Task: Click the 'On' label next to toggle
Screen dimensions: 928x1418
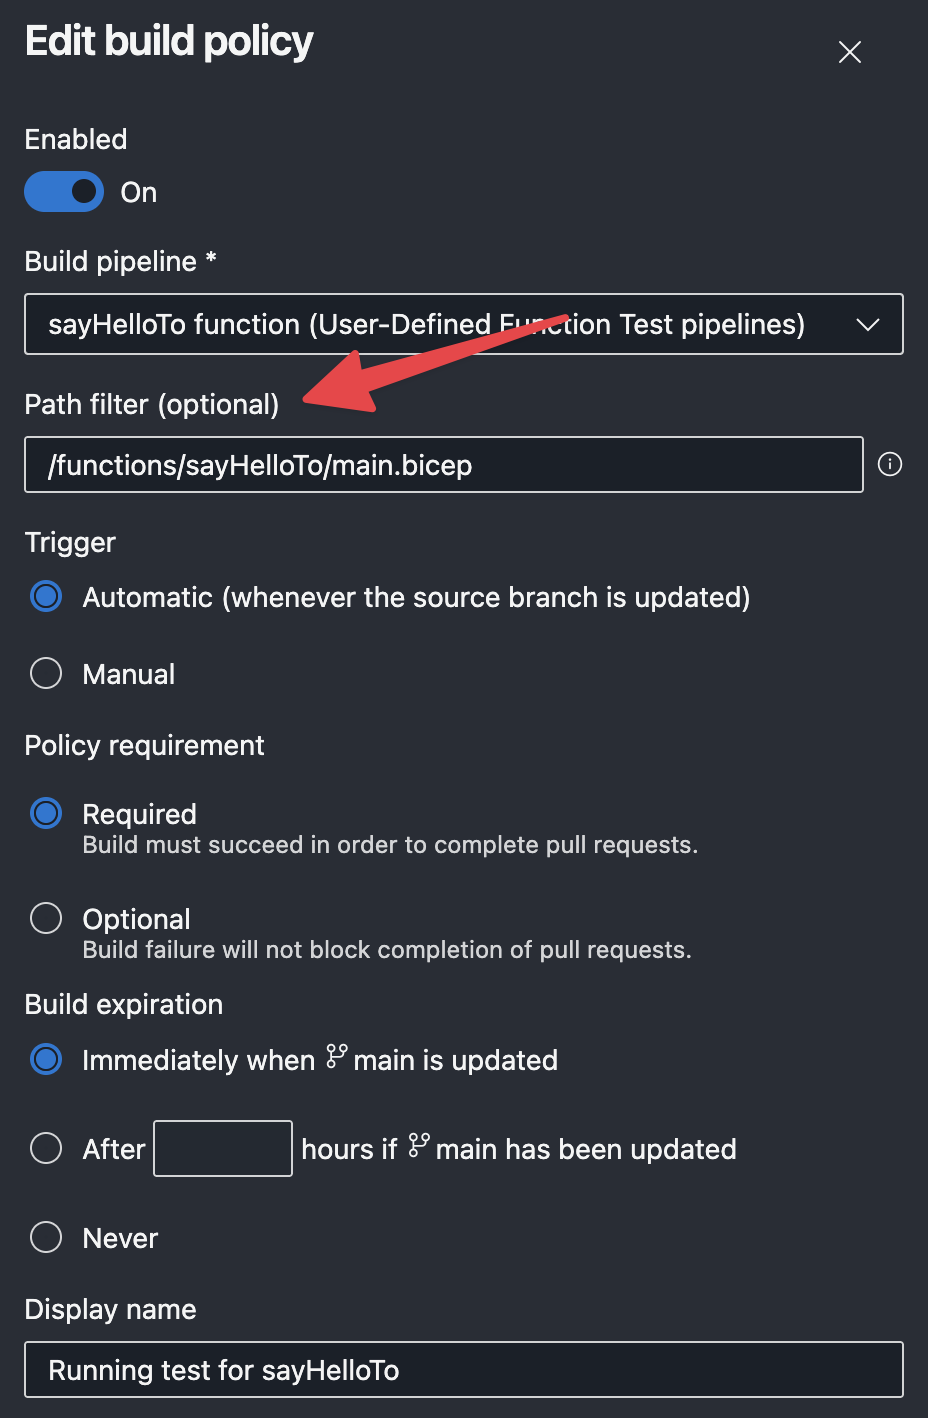Action: [139, 193]
